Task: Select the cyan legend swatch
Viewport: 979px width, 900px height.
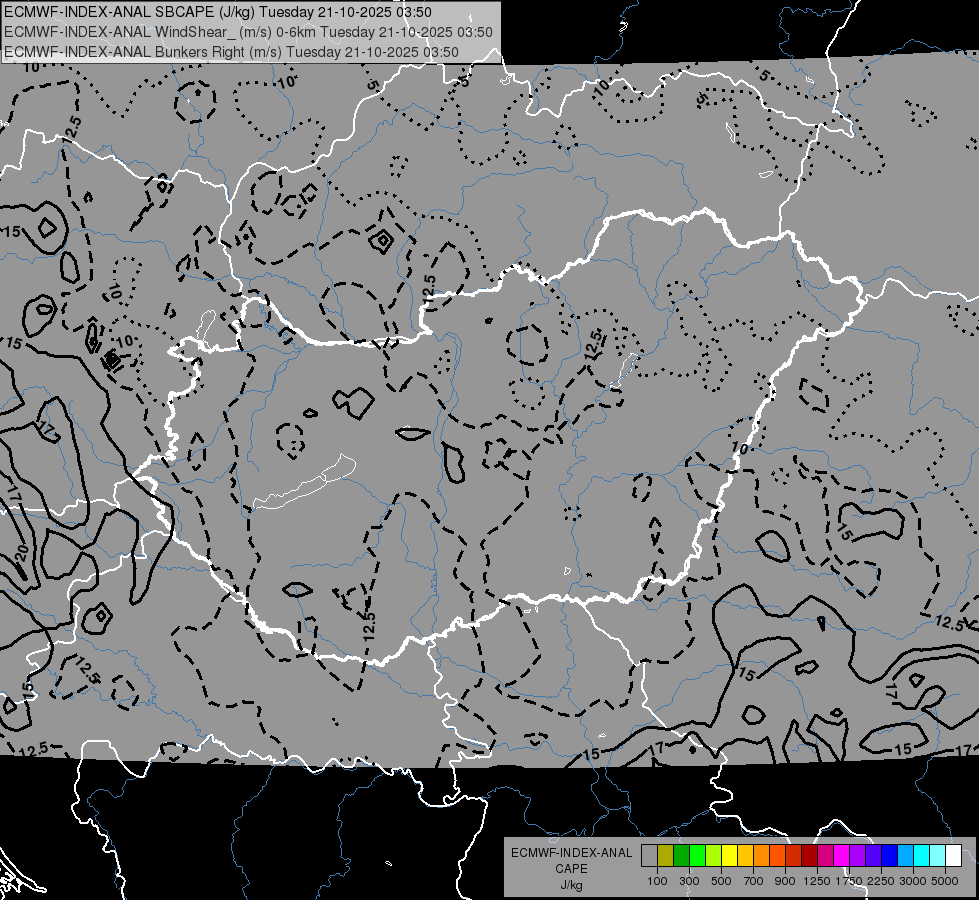Action: [x=922, y=856]
